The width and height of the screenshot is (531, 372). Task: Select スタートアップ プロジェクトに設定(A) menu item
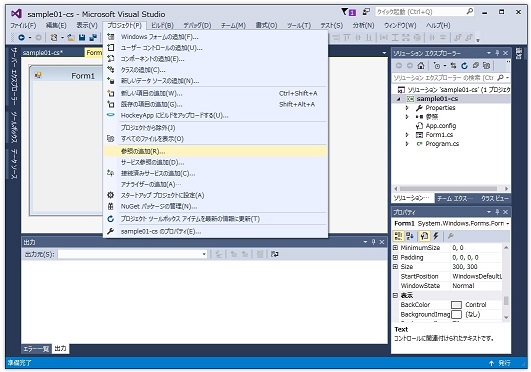point(215,195)
